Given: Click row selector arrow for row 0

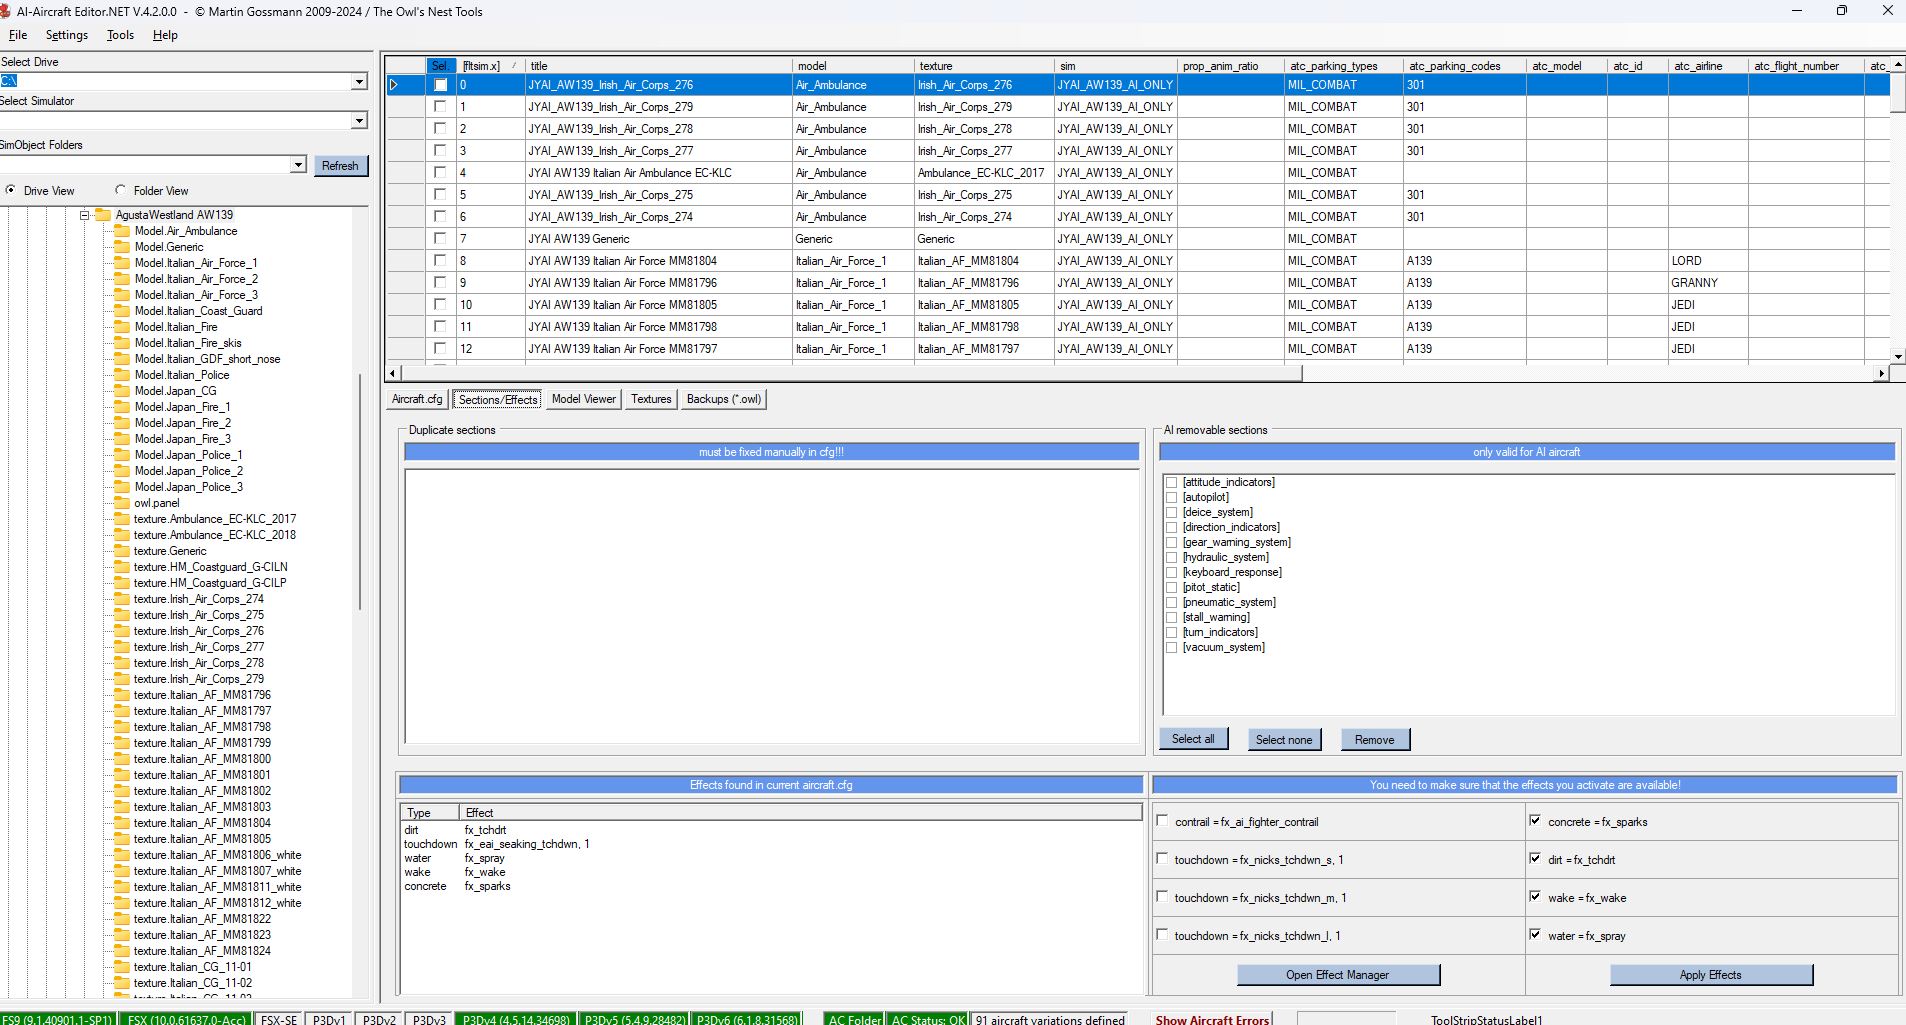Looking at the screenshot, I should pyautogui.click(x=394, y=85).
